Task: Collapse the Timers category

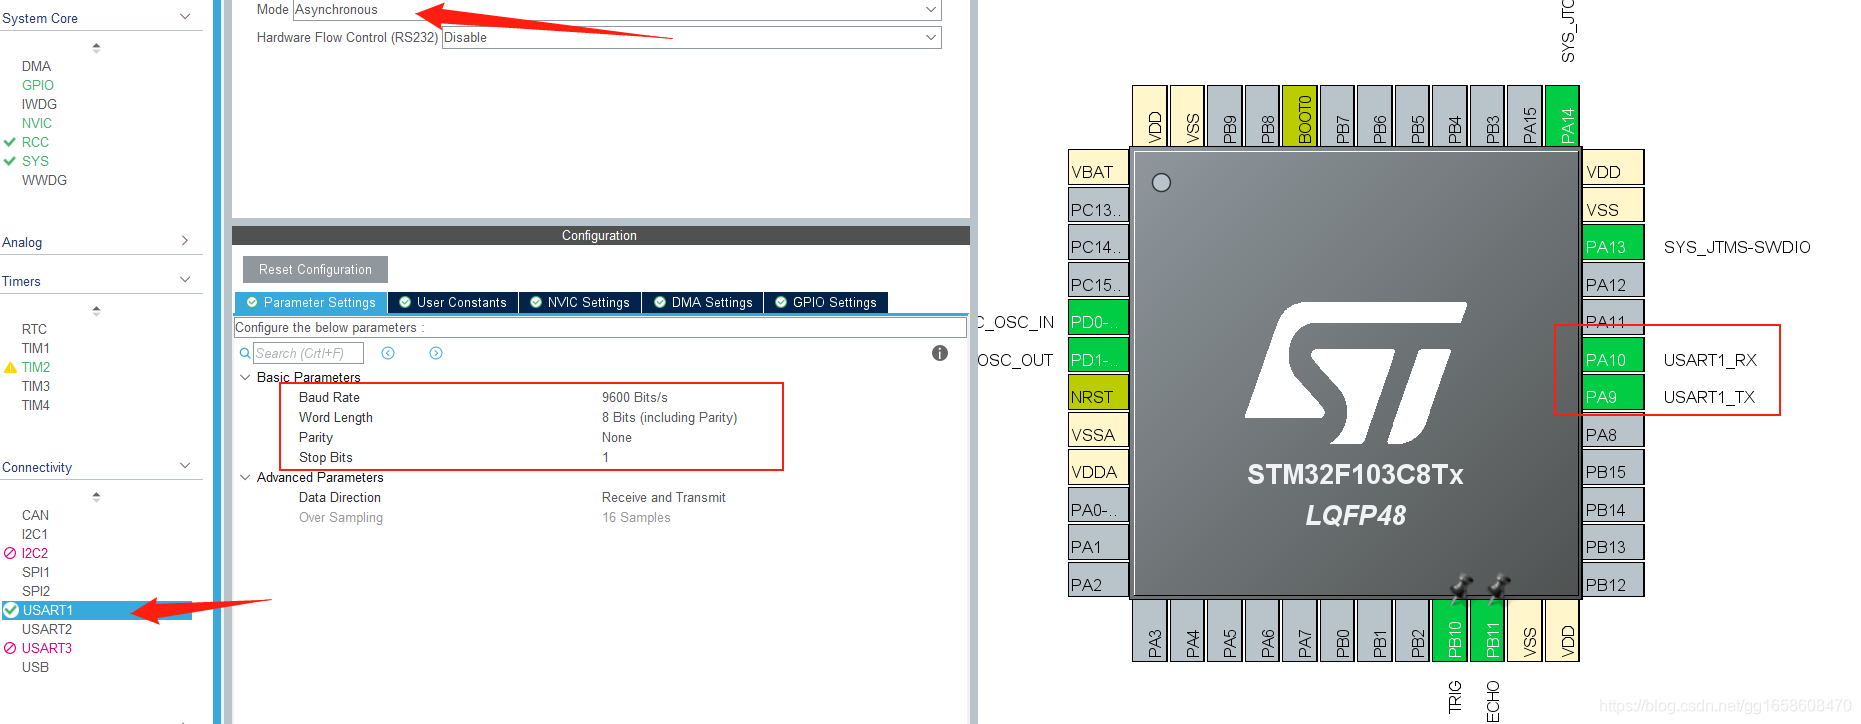Action: [x=185, y=280]
